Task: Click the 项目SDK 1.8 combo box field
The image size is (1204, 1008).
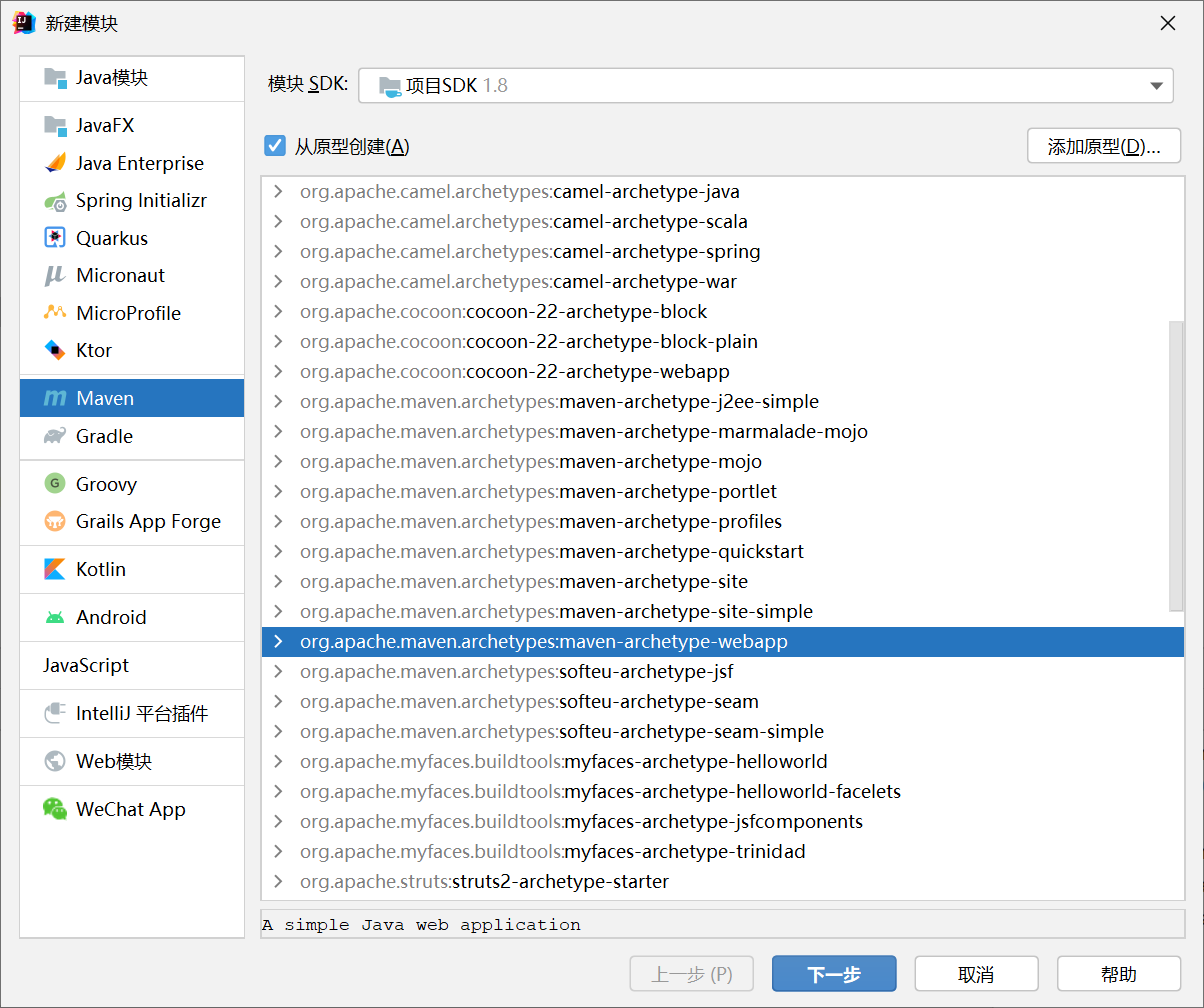Action: click(x=766, y=86)
